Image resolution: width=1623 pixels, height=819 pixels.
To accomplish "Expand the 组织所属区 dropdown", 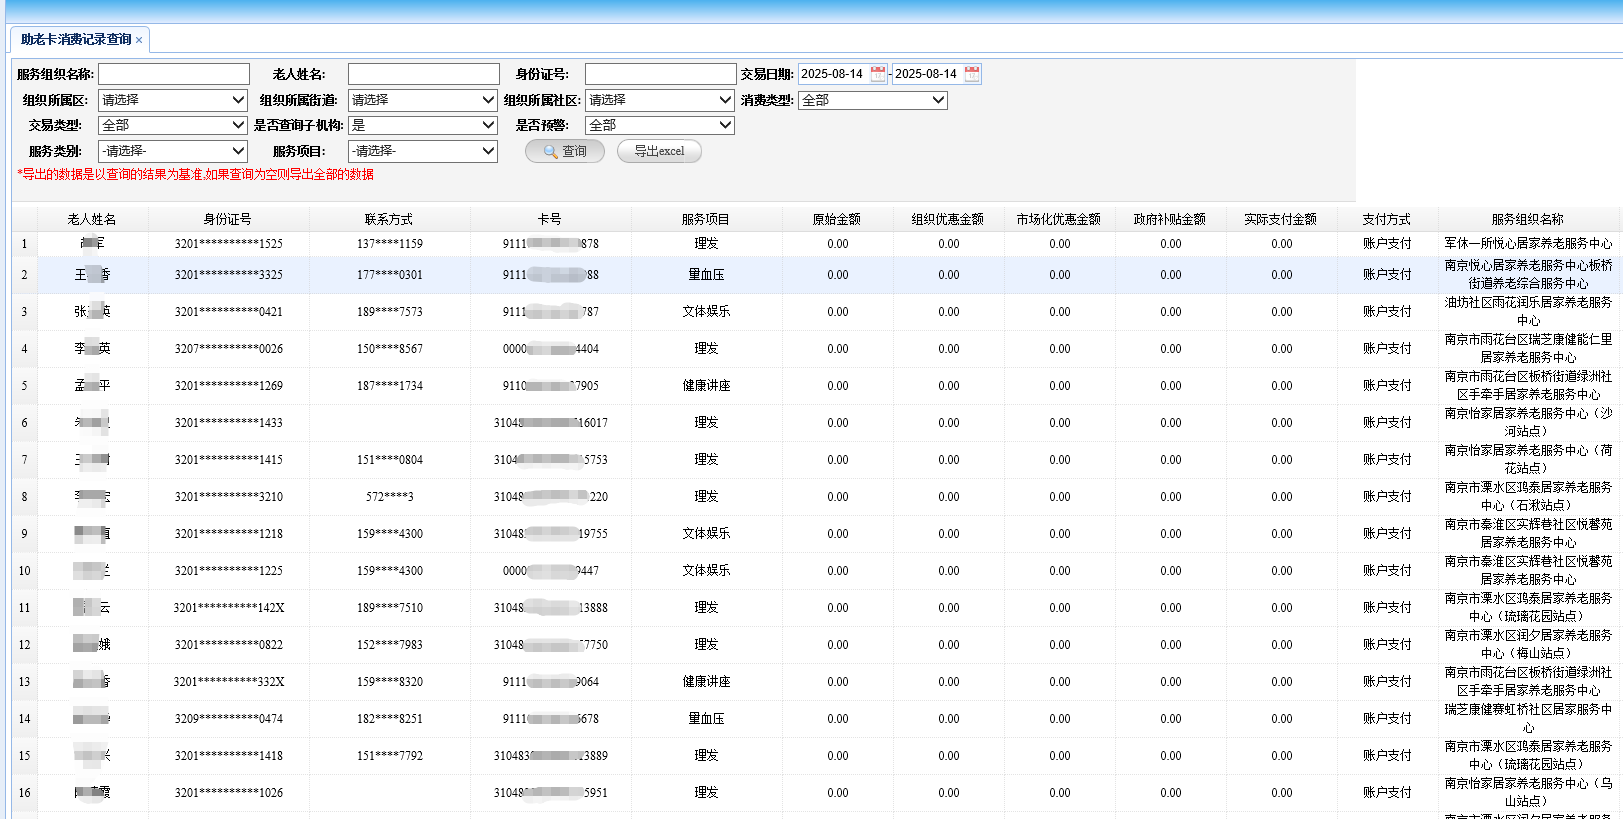I will click(173, 100).
